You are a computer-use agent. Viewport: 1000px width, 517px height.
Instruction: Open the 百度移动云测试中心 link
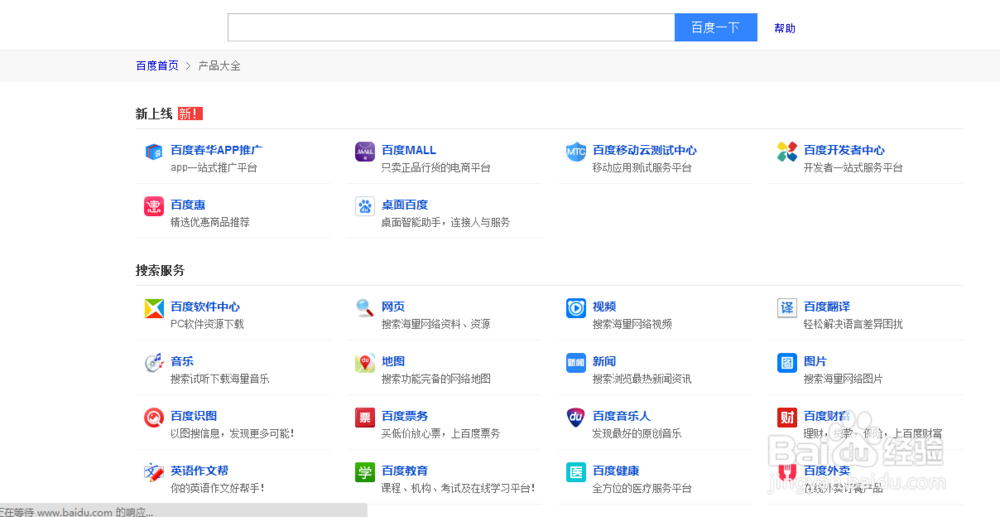(645, 150)
